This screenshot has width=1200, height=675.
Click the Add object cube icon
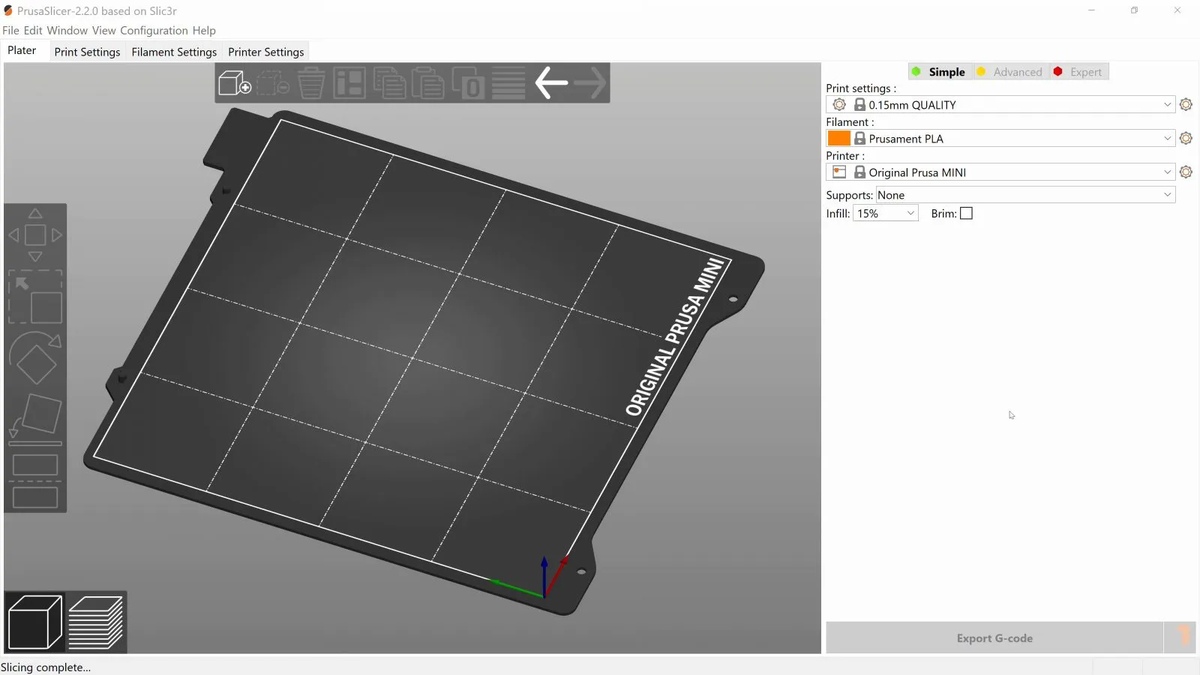(x=235, y=83)
